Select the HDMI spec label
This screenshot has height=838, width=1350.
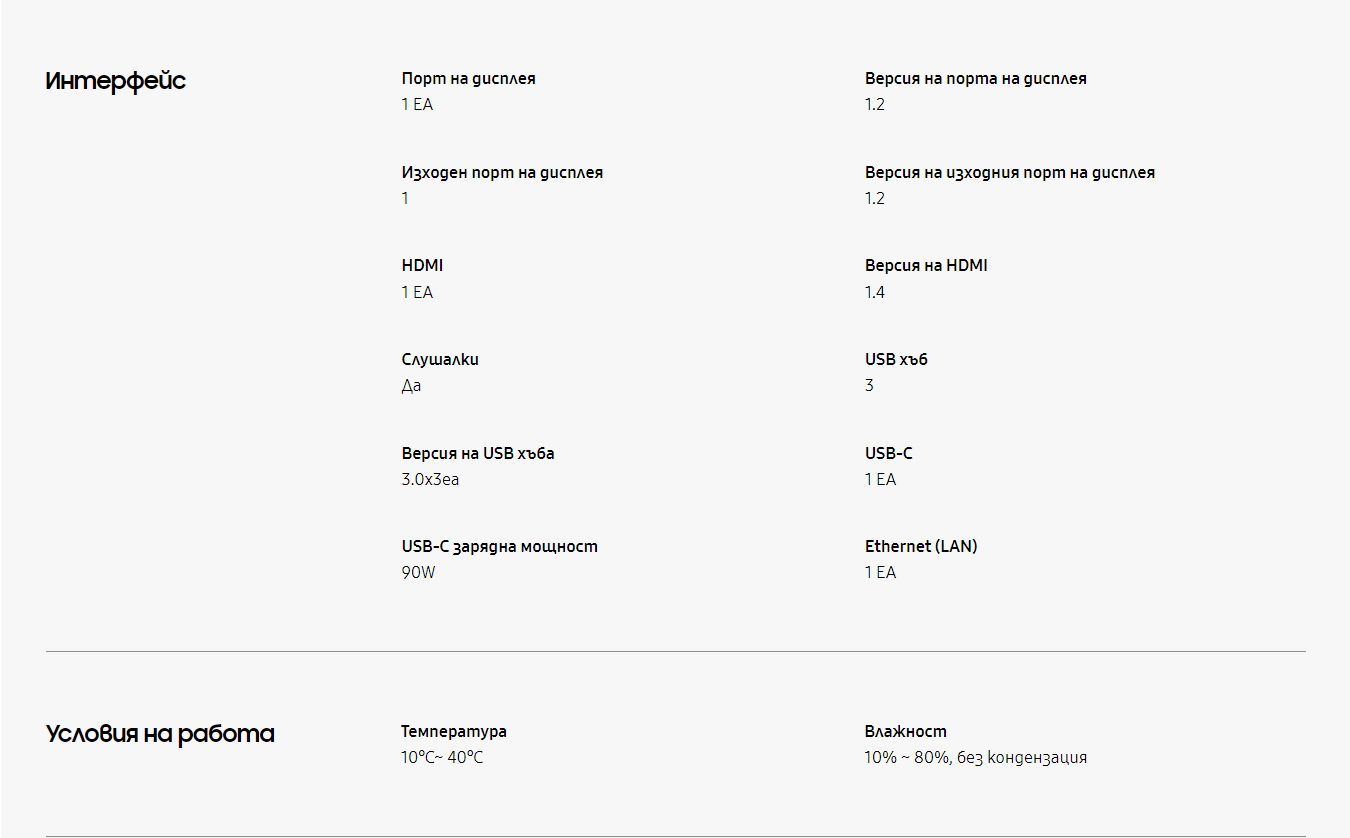pos(422,265)
